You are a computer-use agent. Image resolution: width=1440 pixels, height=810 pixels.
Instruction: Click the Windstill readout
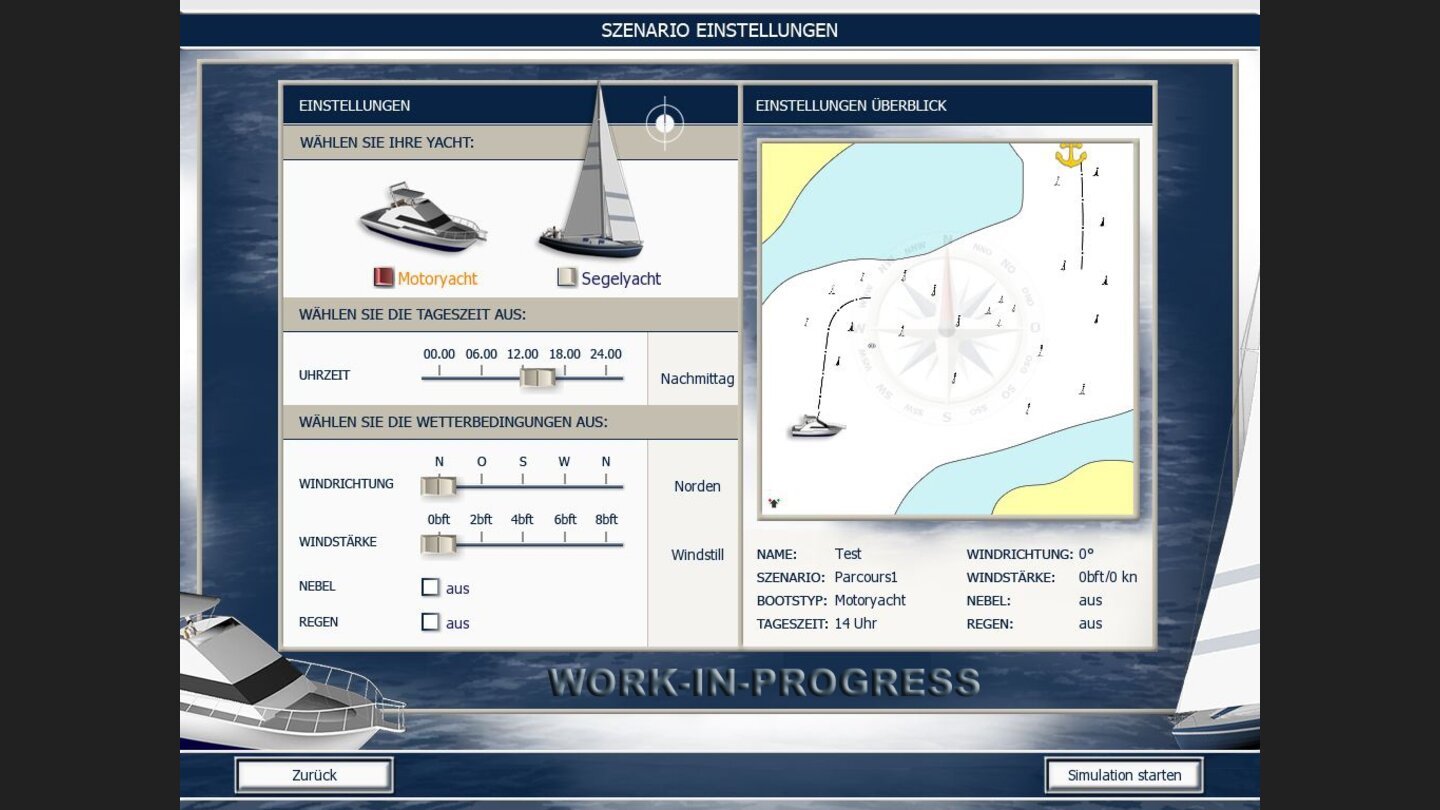pyautogui.click(x=697, y=554)
